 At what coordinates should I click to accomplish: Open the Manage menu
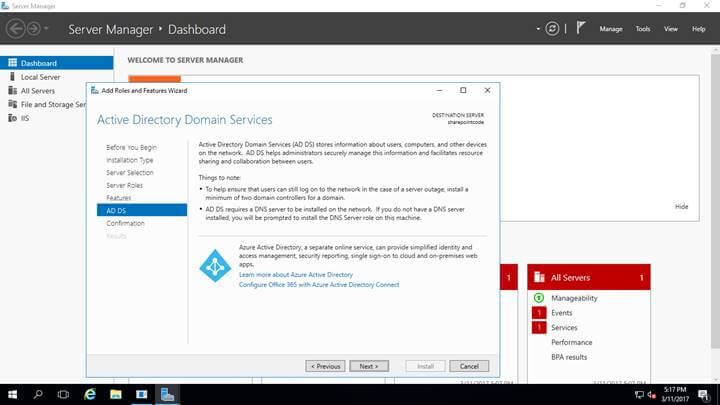click(611, 29)
